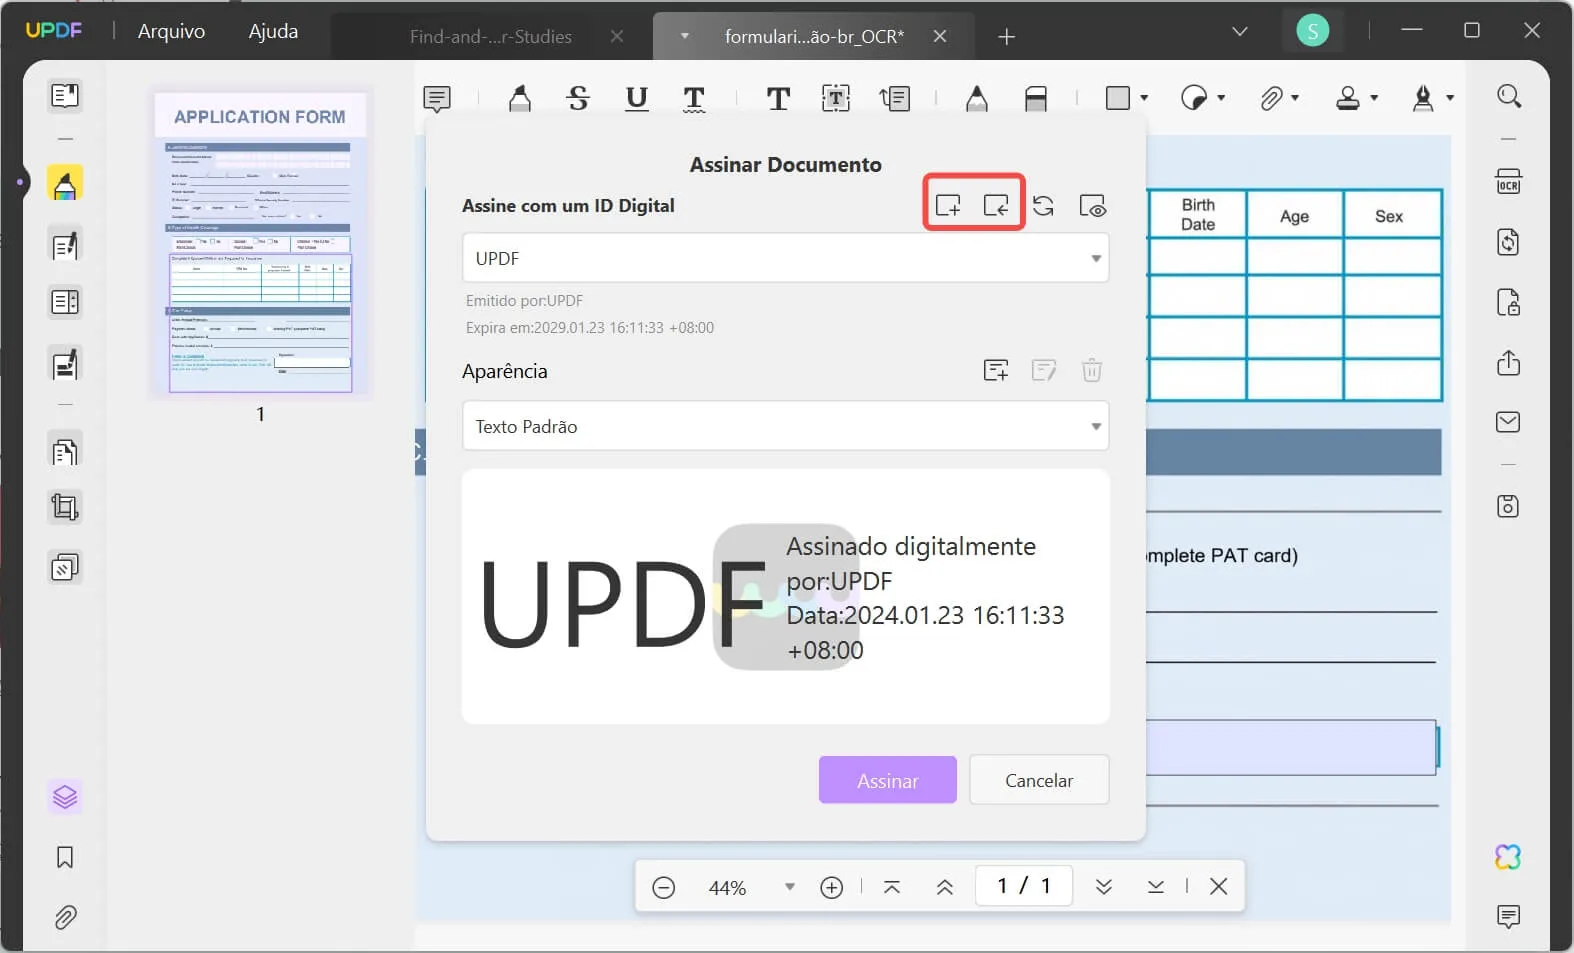Open the Convert PDF icon
Image resolution: width=1574 pixels, height=953 pixels.
click(x=1509, y=242)
